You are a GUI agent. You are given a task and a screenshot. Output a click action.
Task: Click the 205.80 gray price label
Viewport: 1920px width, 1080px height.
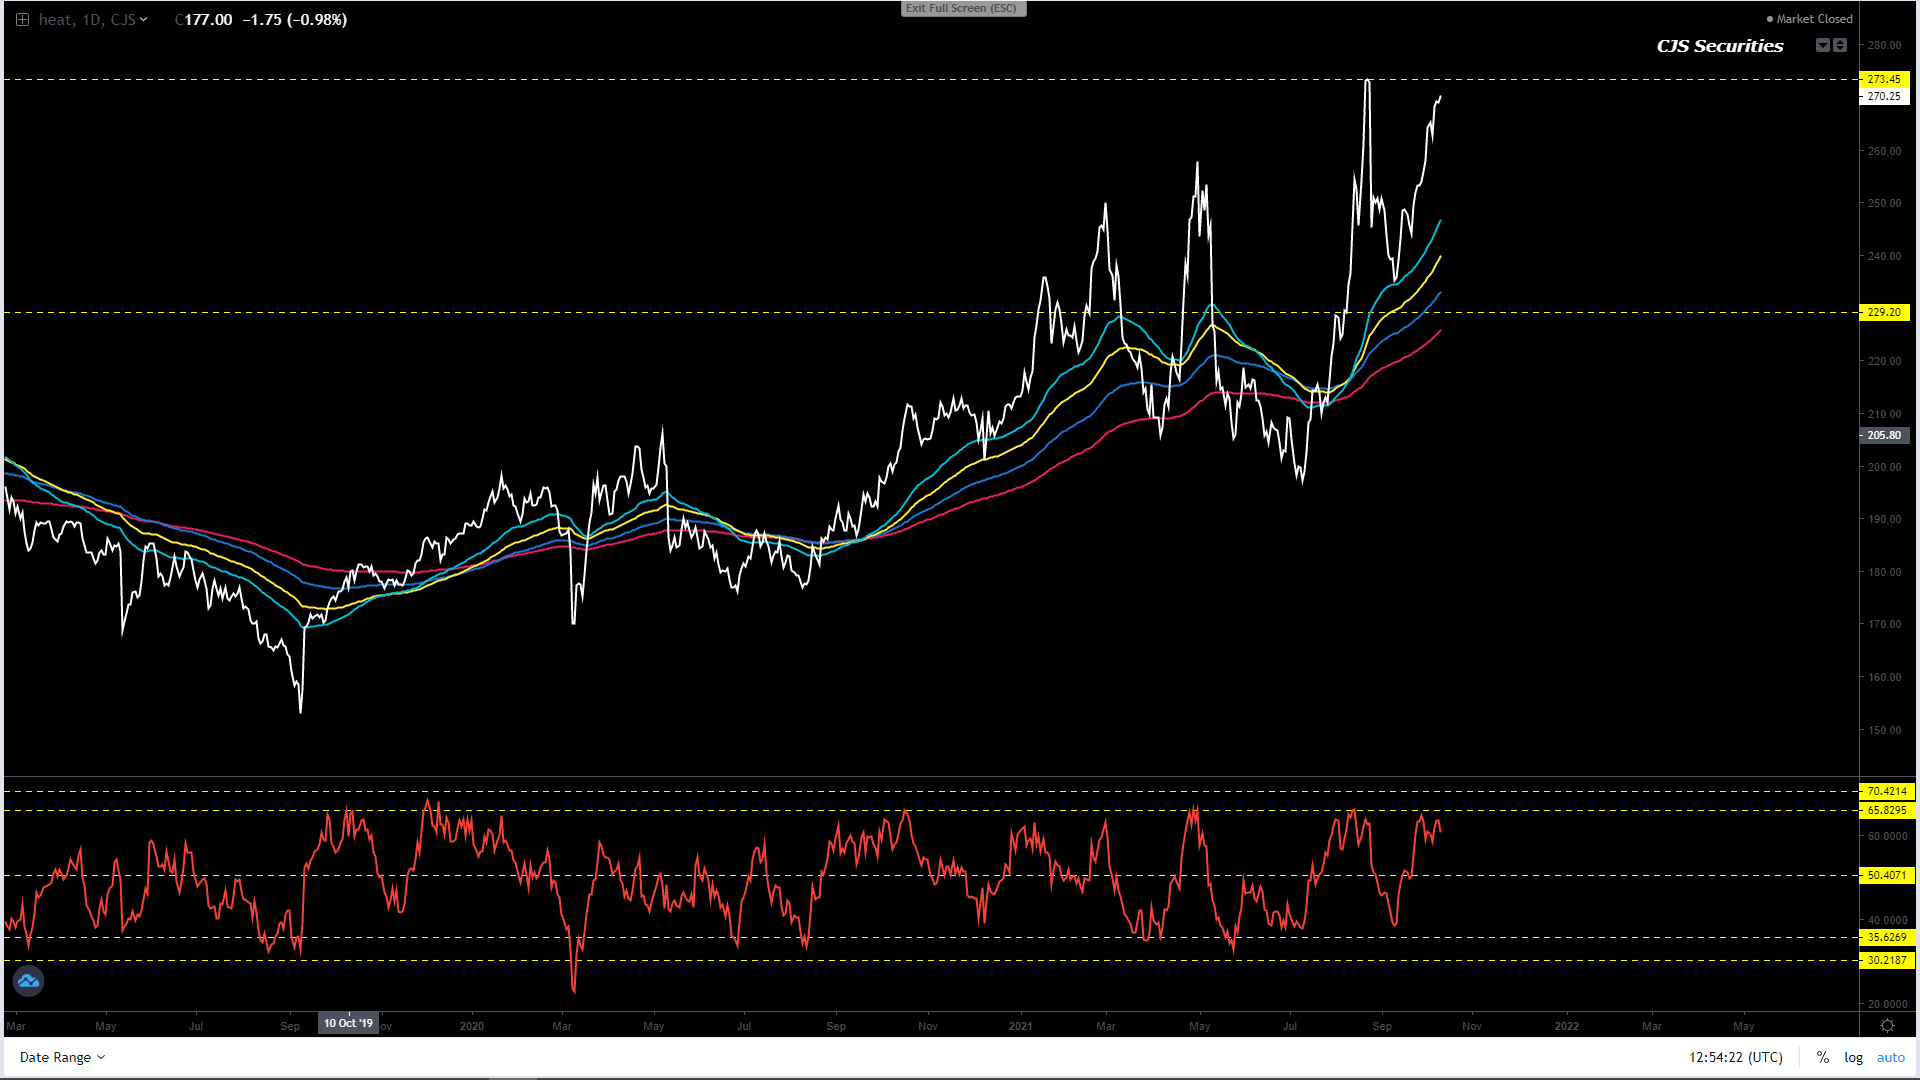[1884, 436]
